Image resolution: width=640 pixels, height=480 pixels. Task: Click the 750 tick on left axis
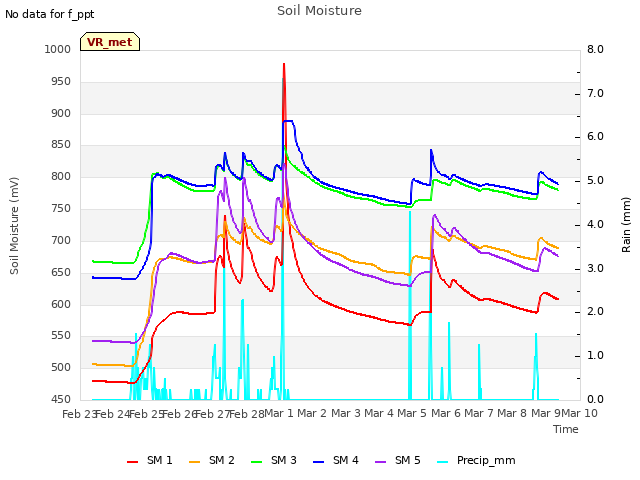pos(61,208)
